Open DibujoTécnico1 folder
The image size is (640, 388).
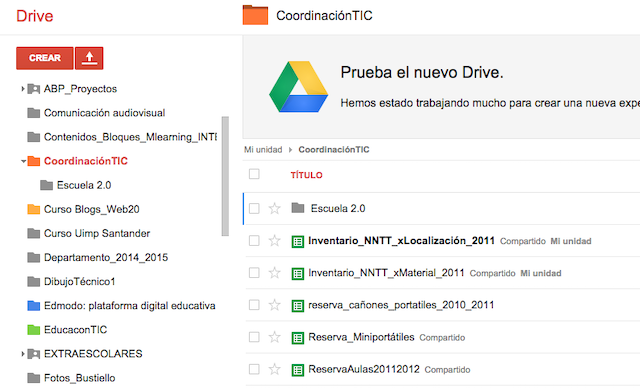(80, 282)
